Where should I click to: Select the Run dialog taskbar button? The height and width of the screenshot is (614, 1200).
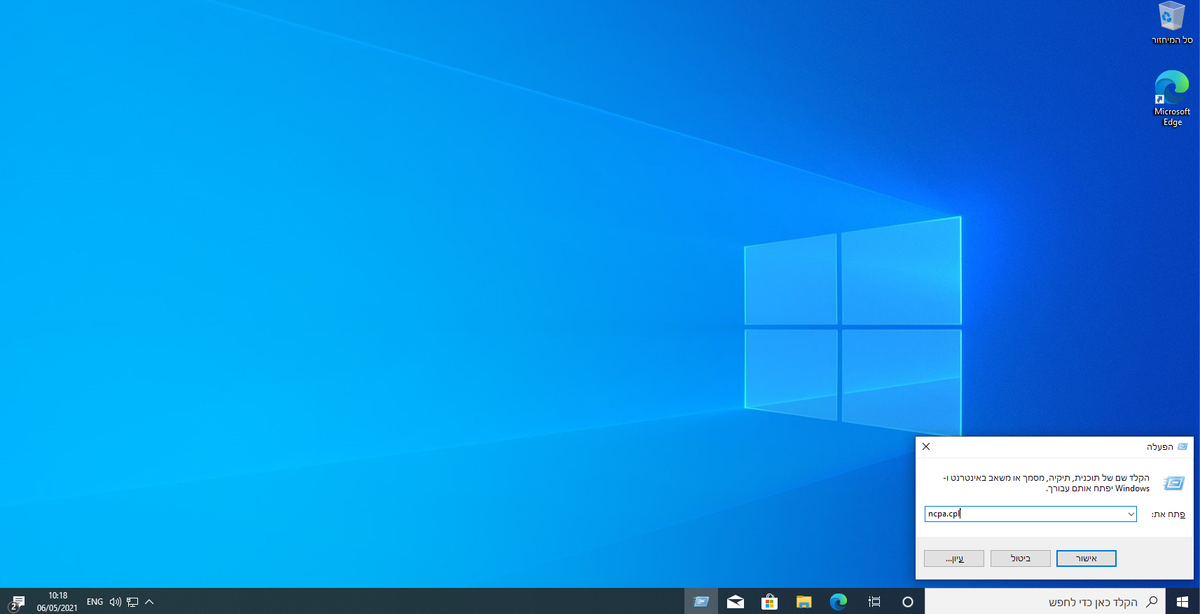point(701,601)
